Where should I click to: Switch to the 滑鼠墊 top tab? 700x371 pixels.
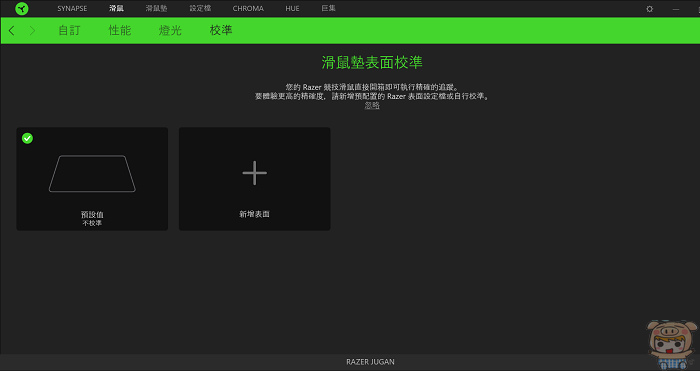156,8
